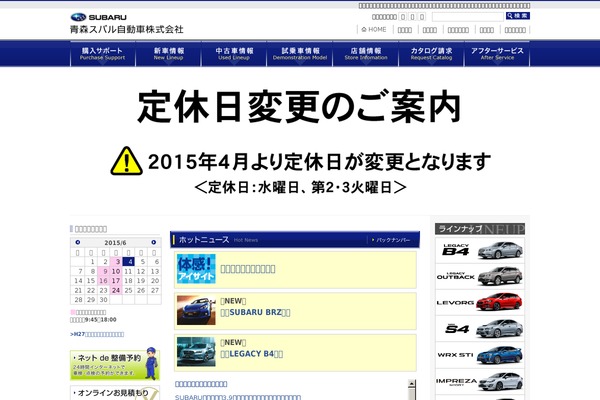Image resolution: width=600 pixels, height=400 pixels.
Task: Click the 青森スバル自動車株式会社 company name
Action: pyautogui.click(x=127, y=29)
